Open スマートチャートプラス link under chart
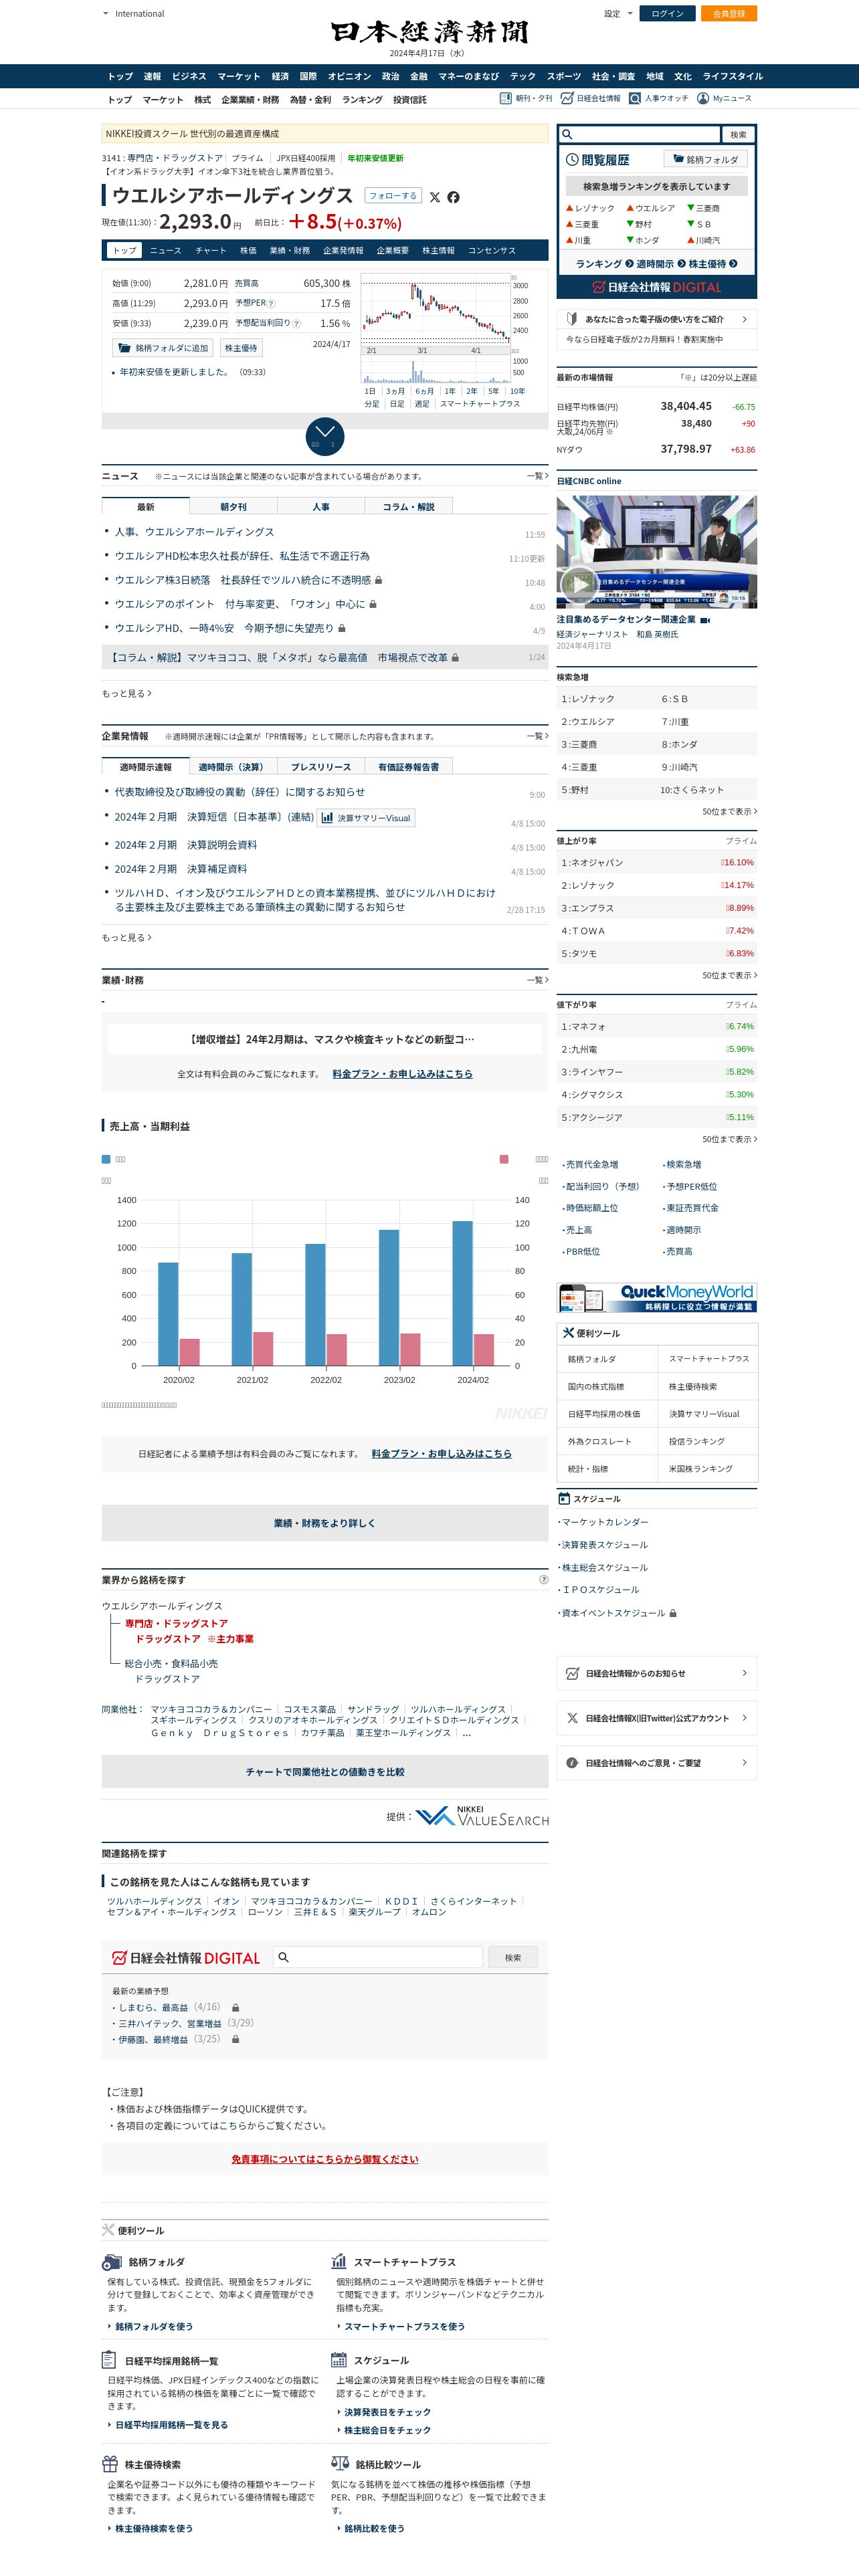 point(480,404)
